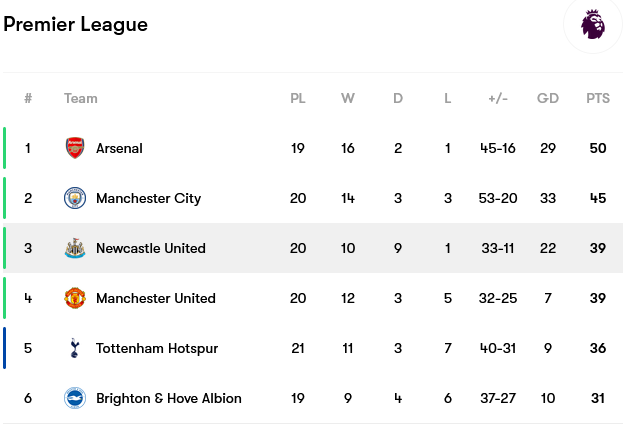Click the Newcastle United club crest

point(75,248)
